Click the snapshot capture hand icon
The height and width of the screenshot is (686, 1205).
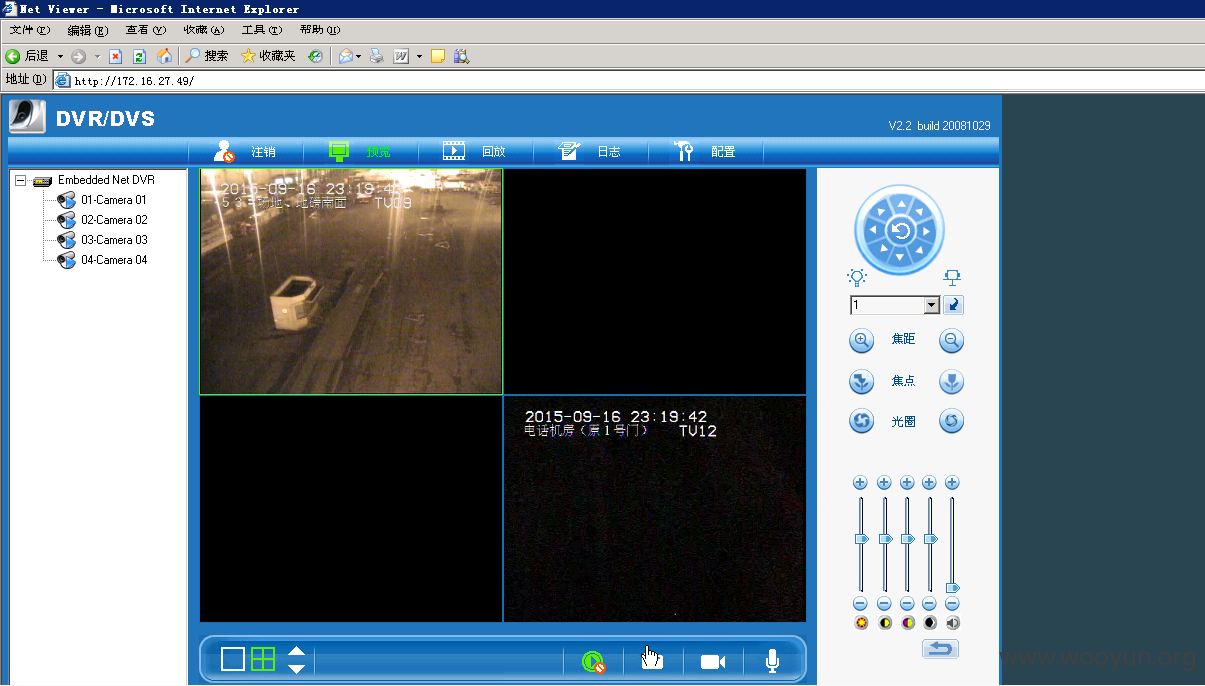[652, 659]
